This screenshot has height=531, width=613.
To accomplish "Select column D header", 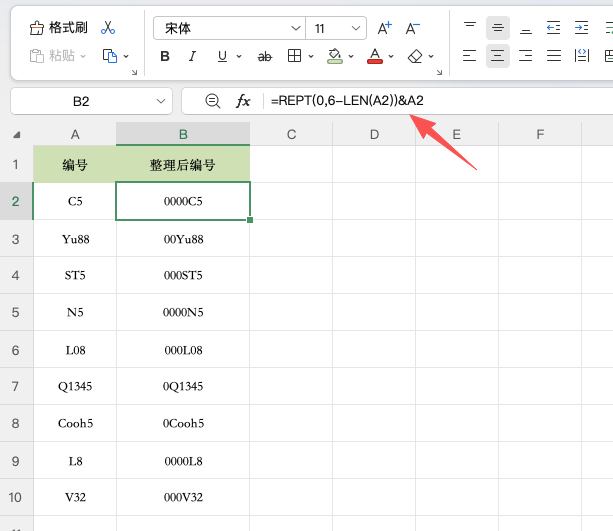I will point(374,135).
